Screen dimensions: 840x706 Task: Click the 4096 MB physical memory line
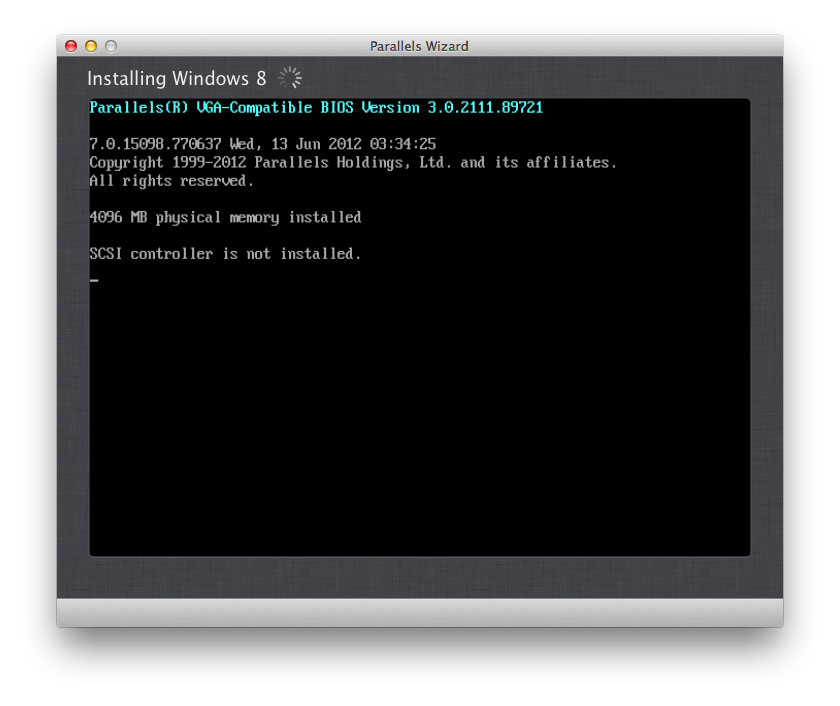click(x=225, y=217)
